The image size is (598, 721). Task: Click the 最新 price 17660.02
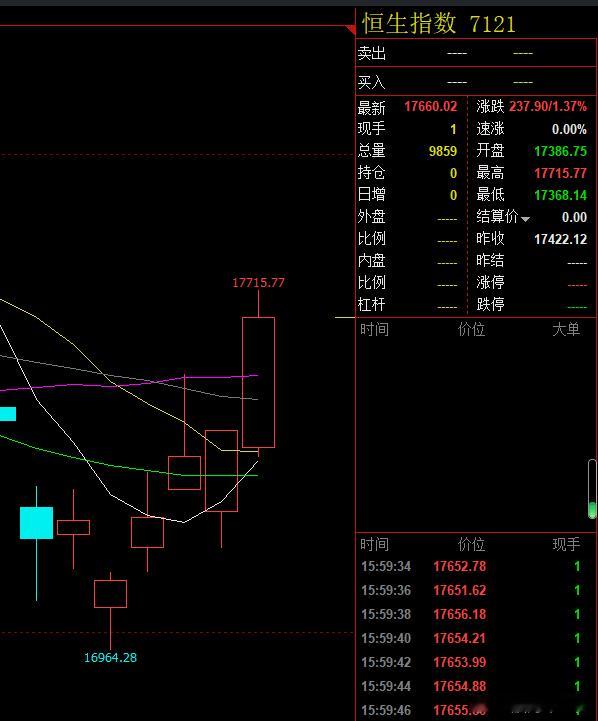(x=431, y=107)
